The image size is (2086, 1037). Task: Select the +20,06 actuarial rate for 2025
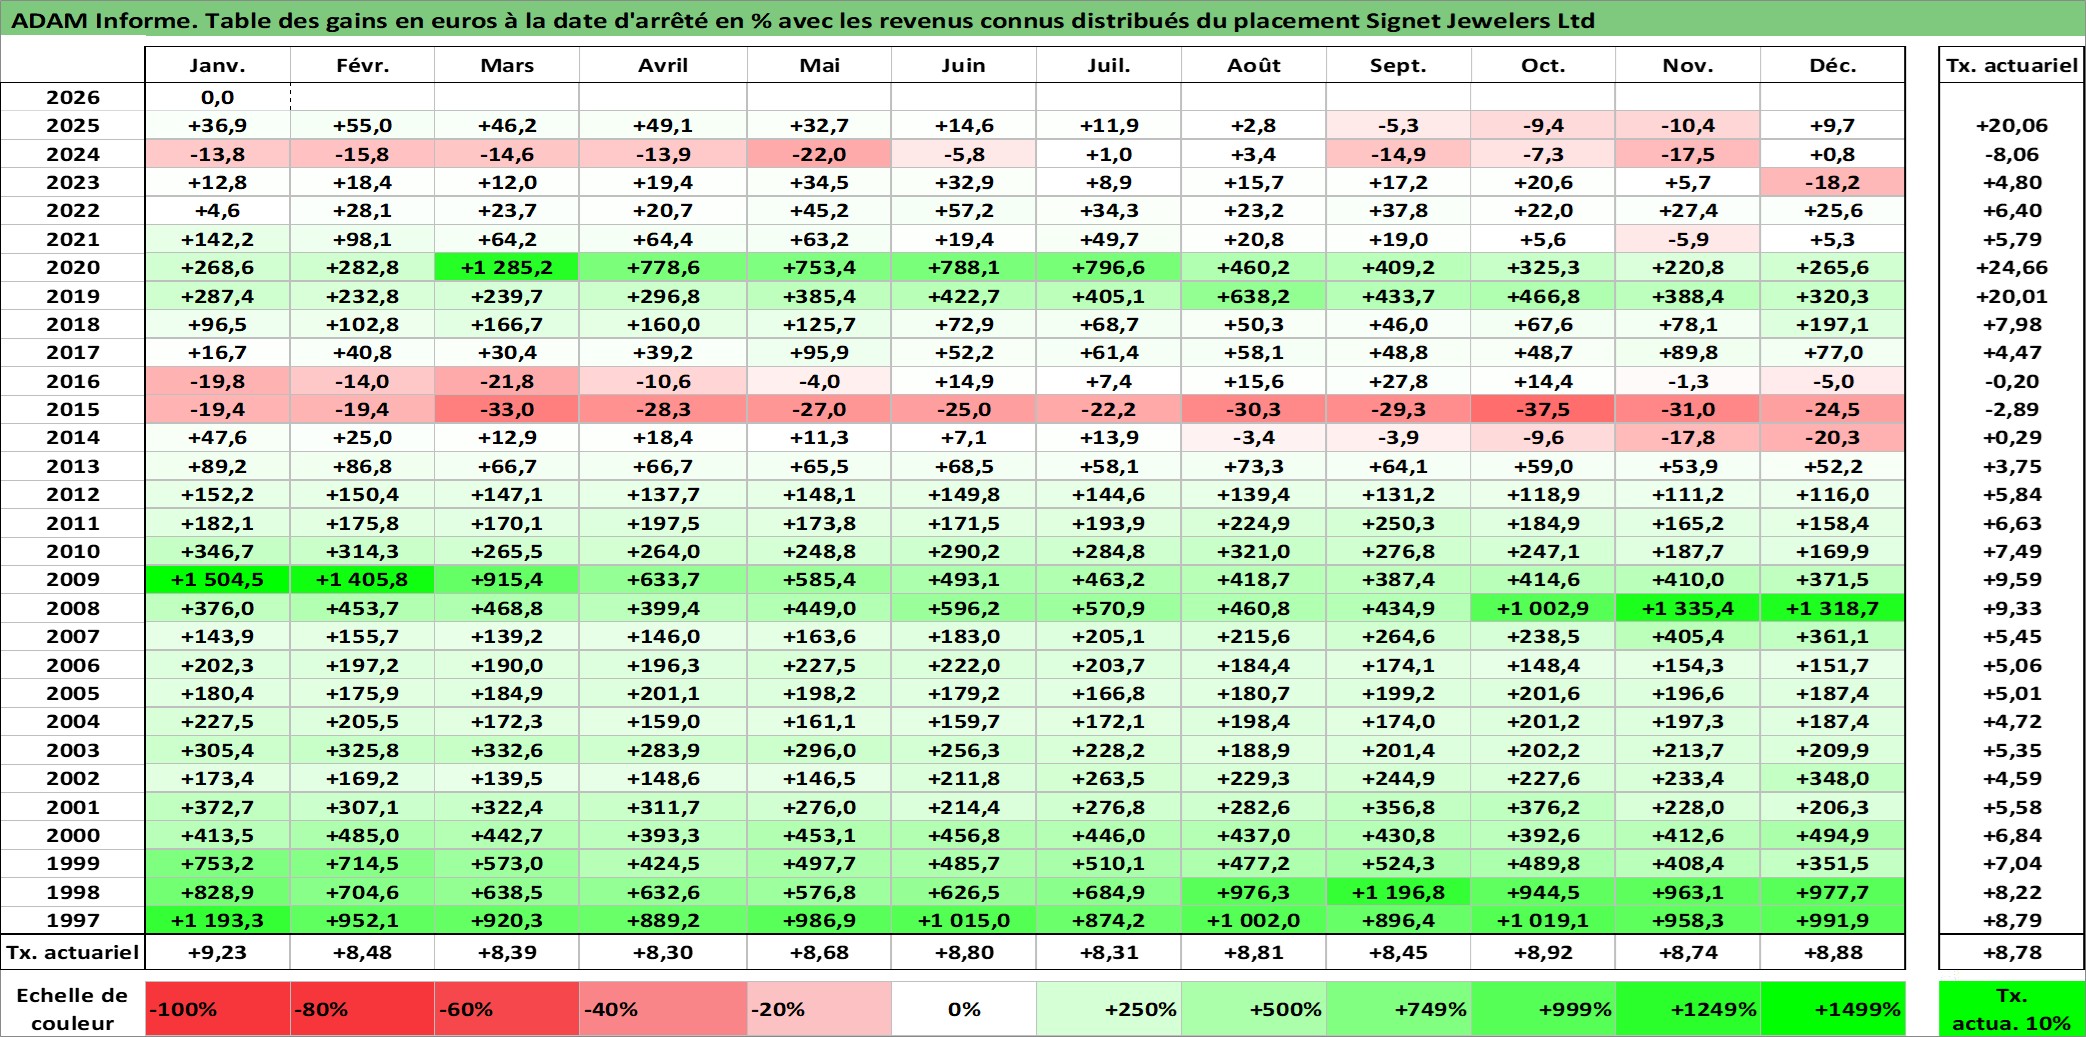pyautogui.click(x=2012, y=125)
